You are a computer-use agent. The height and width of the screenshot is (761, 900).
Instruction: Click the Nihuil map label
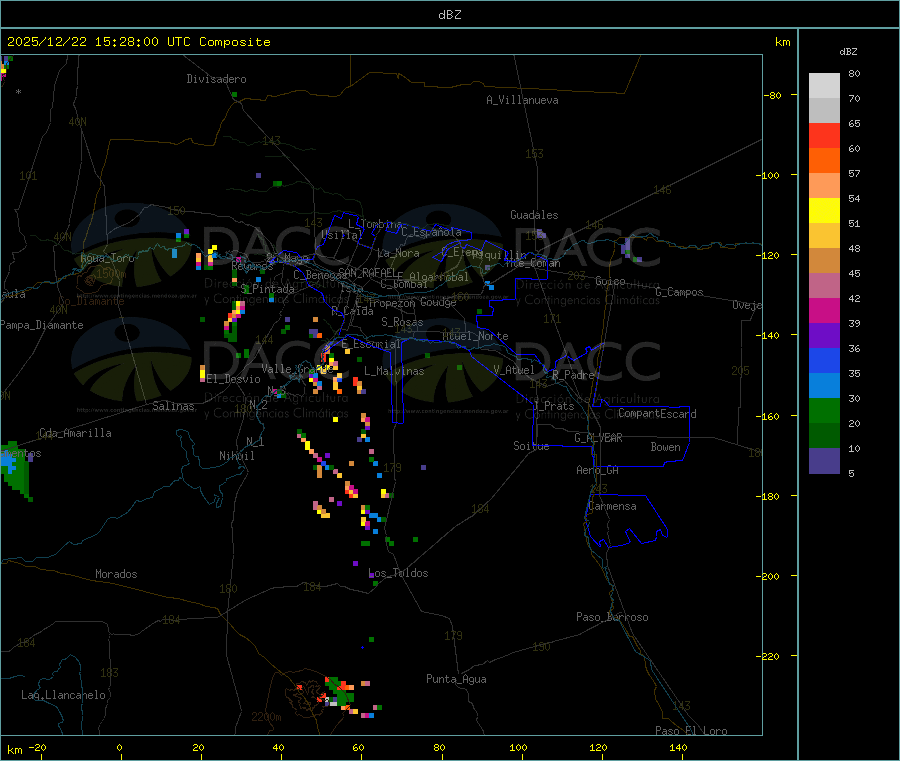(x=236, y=456)
